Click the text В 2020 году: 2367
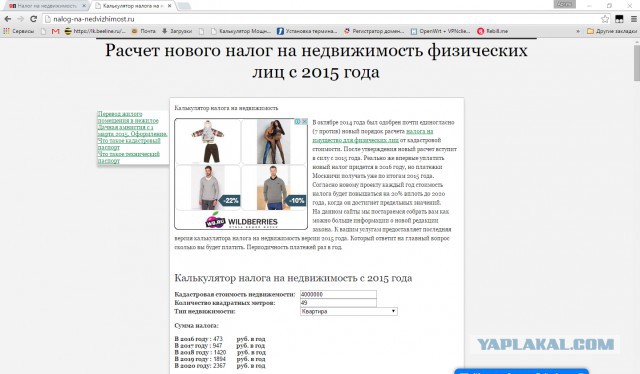This screenshot has width=640, height=374. (200, 366)
